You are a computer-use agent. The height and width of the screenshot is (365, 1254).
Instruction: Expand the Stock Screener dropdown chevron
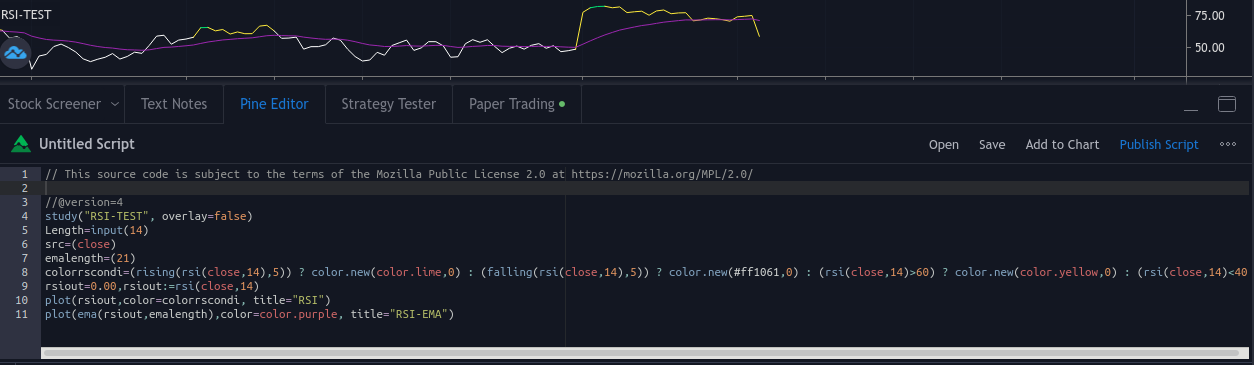[115, 104]
